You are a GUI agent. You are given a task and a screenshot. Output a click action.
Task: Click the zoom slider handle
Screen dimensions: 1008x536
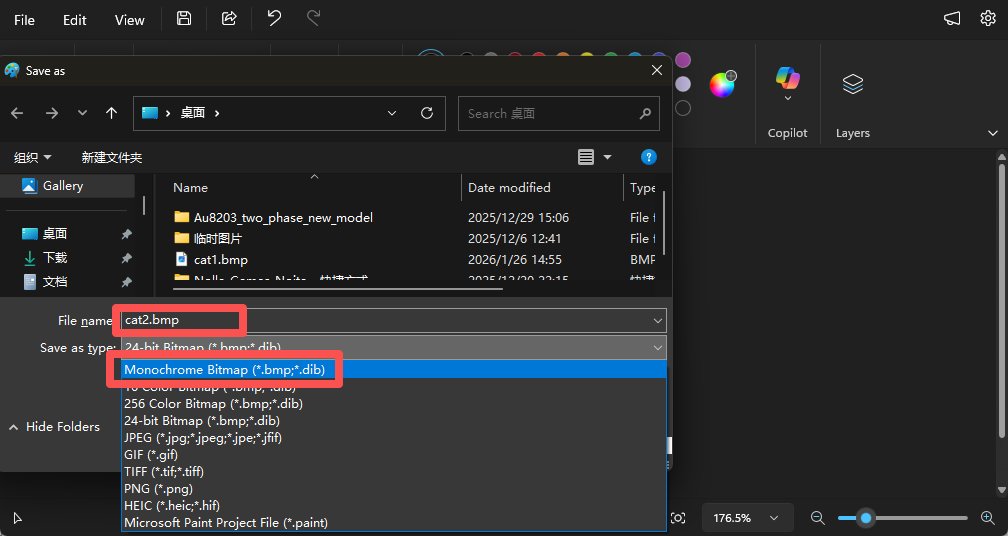(866, 518)
